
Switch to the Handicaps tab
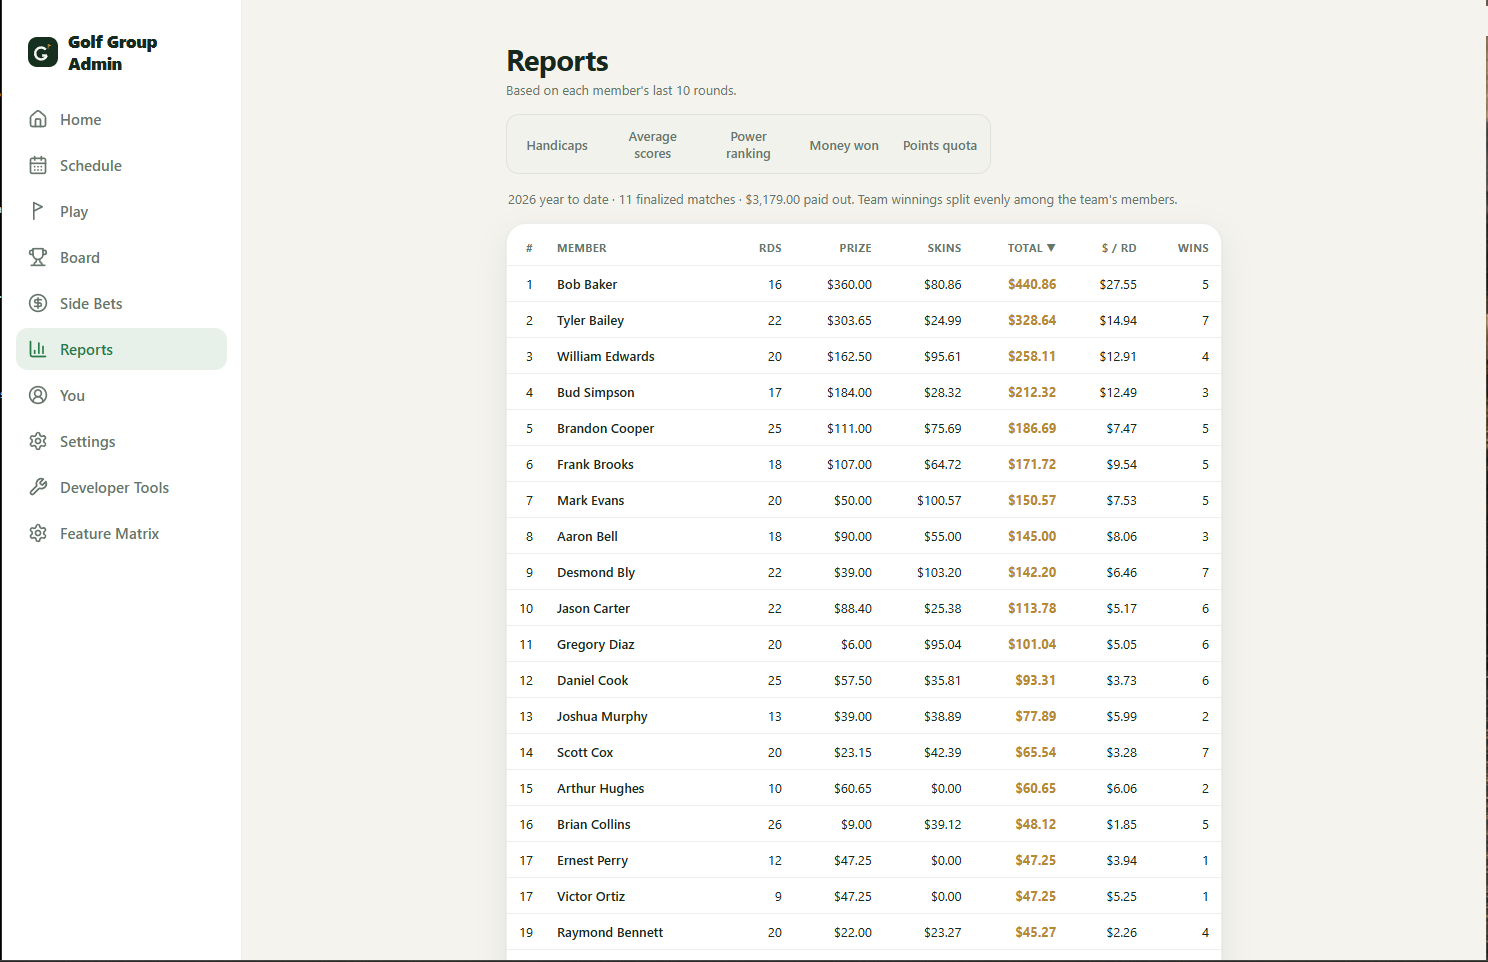[557, 145]
